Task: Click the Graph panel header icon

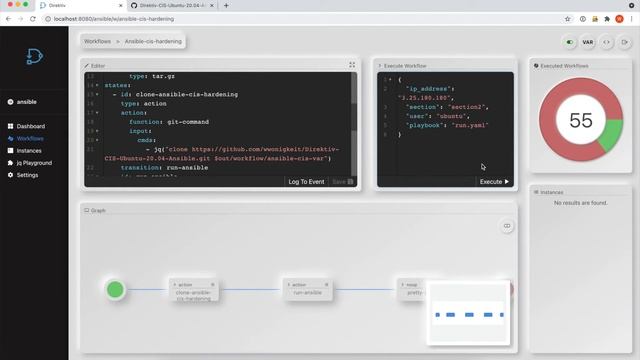Action: click(87, 210)
